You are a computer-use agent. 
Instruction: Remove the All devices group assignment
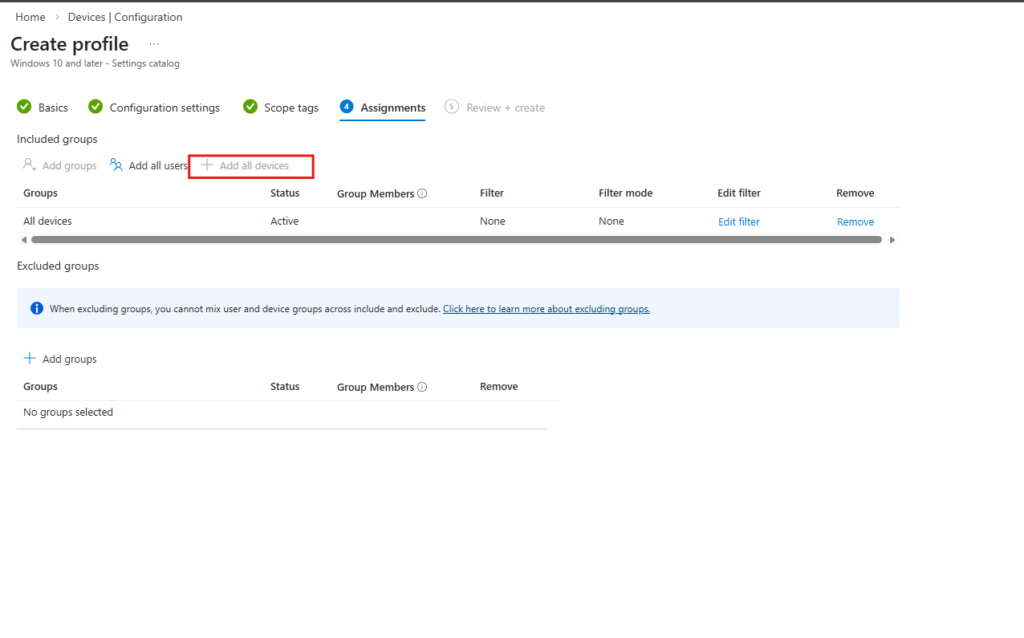[x=855, y=222]
